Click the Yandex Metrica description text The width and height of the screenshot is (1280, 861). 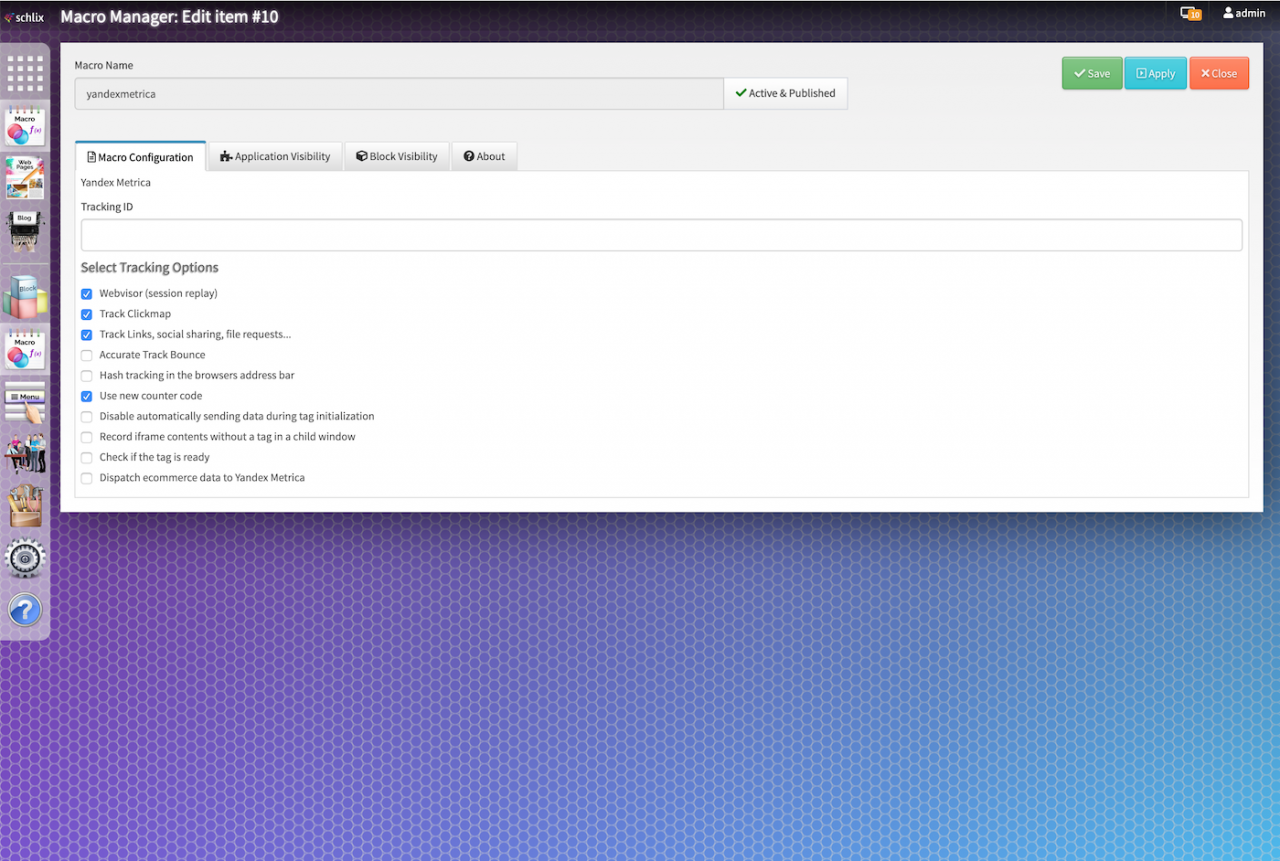[x=116, y=183]
